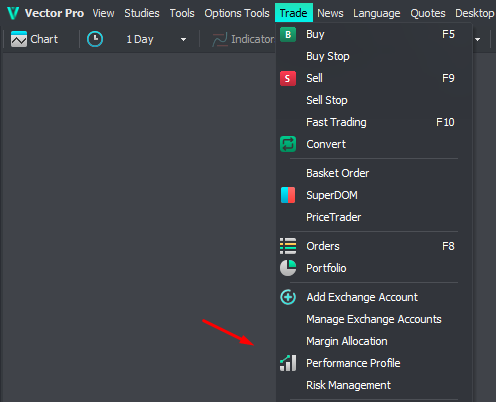496x402 pixels.
Task: Click the red Sell icon
Action: coord(288,78)
